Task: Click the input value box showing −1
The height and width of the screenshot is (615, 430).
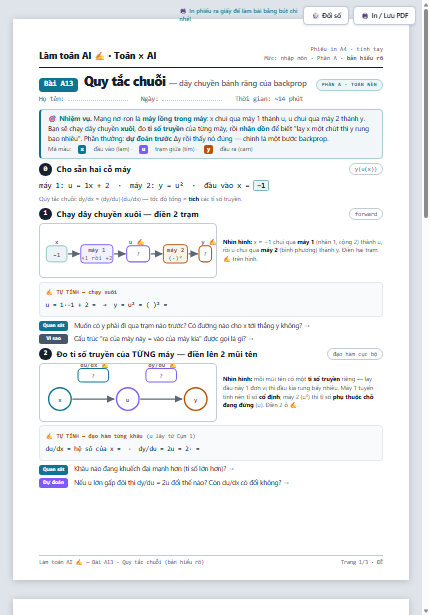Action: click(x=261, y=186)
